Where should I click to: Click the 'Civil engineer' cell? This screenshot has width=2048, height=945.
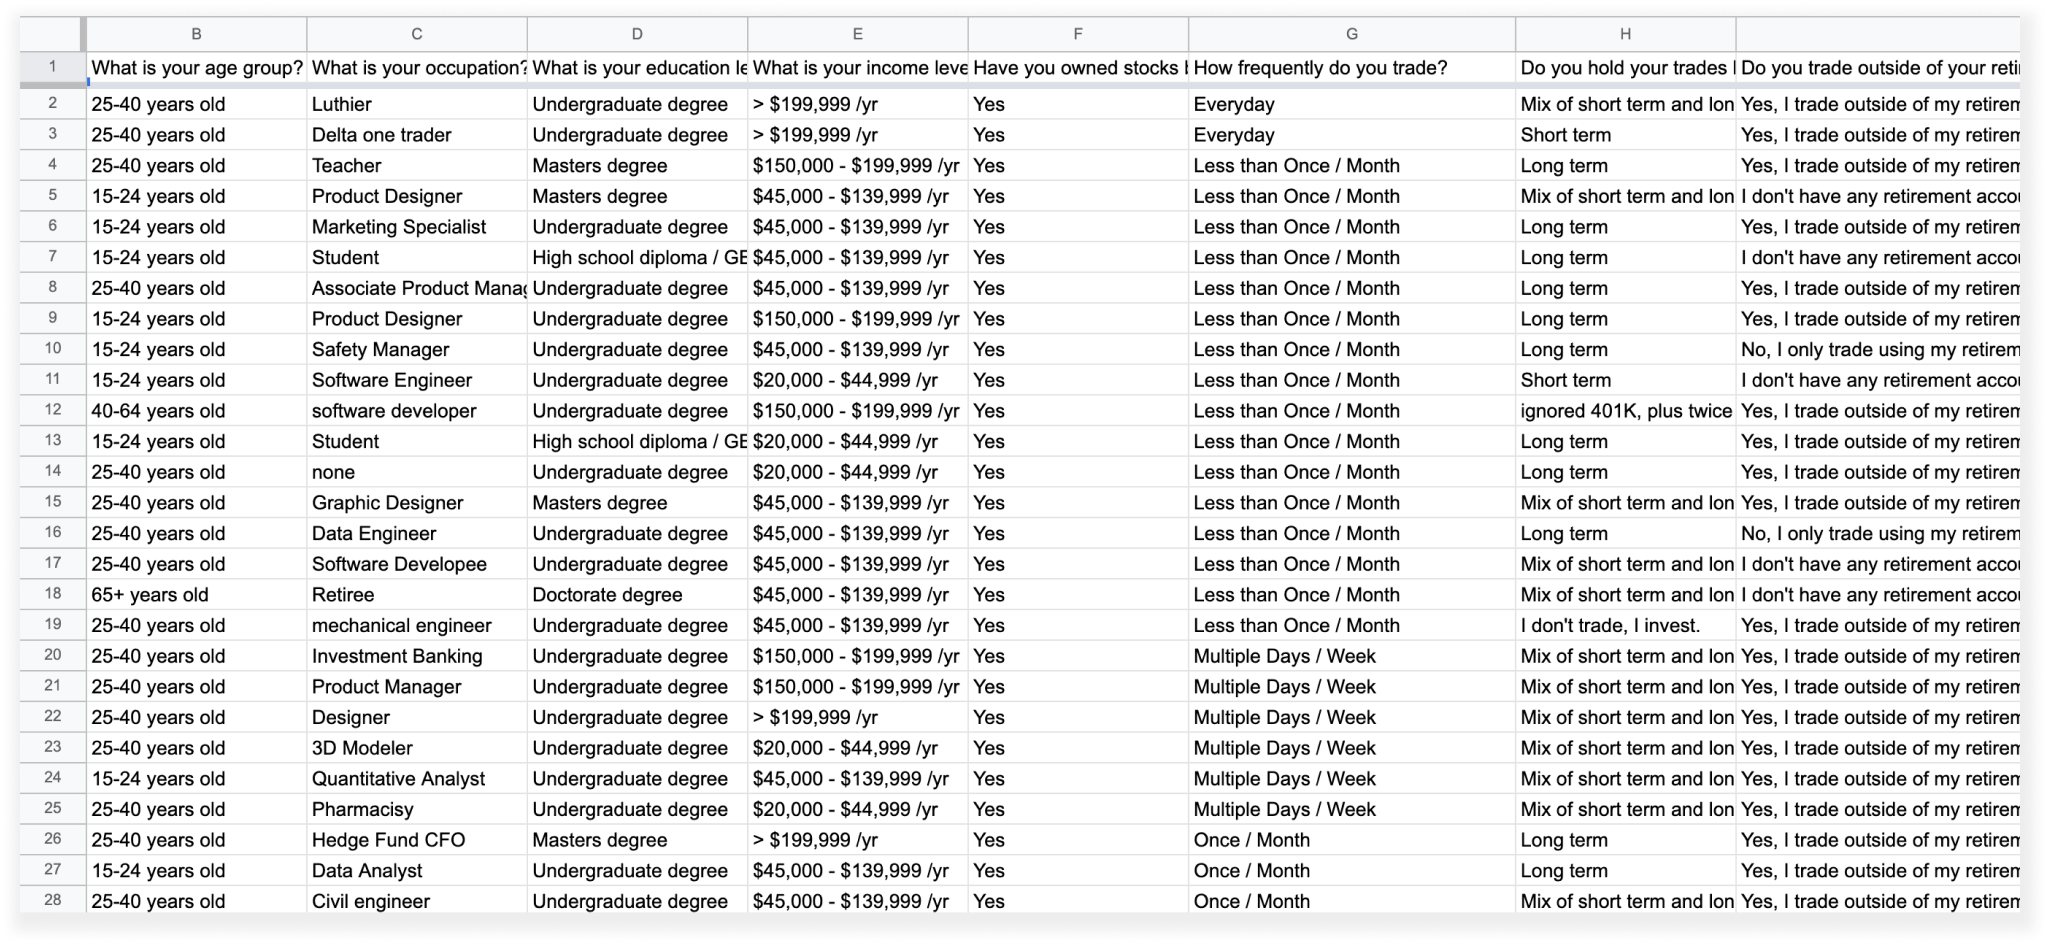click(x=417, y=901)
